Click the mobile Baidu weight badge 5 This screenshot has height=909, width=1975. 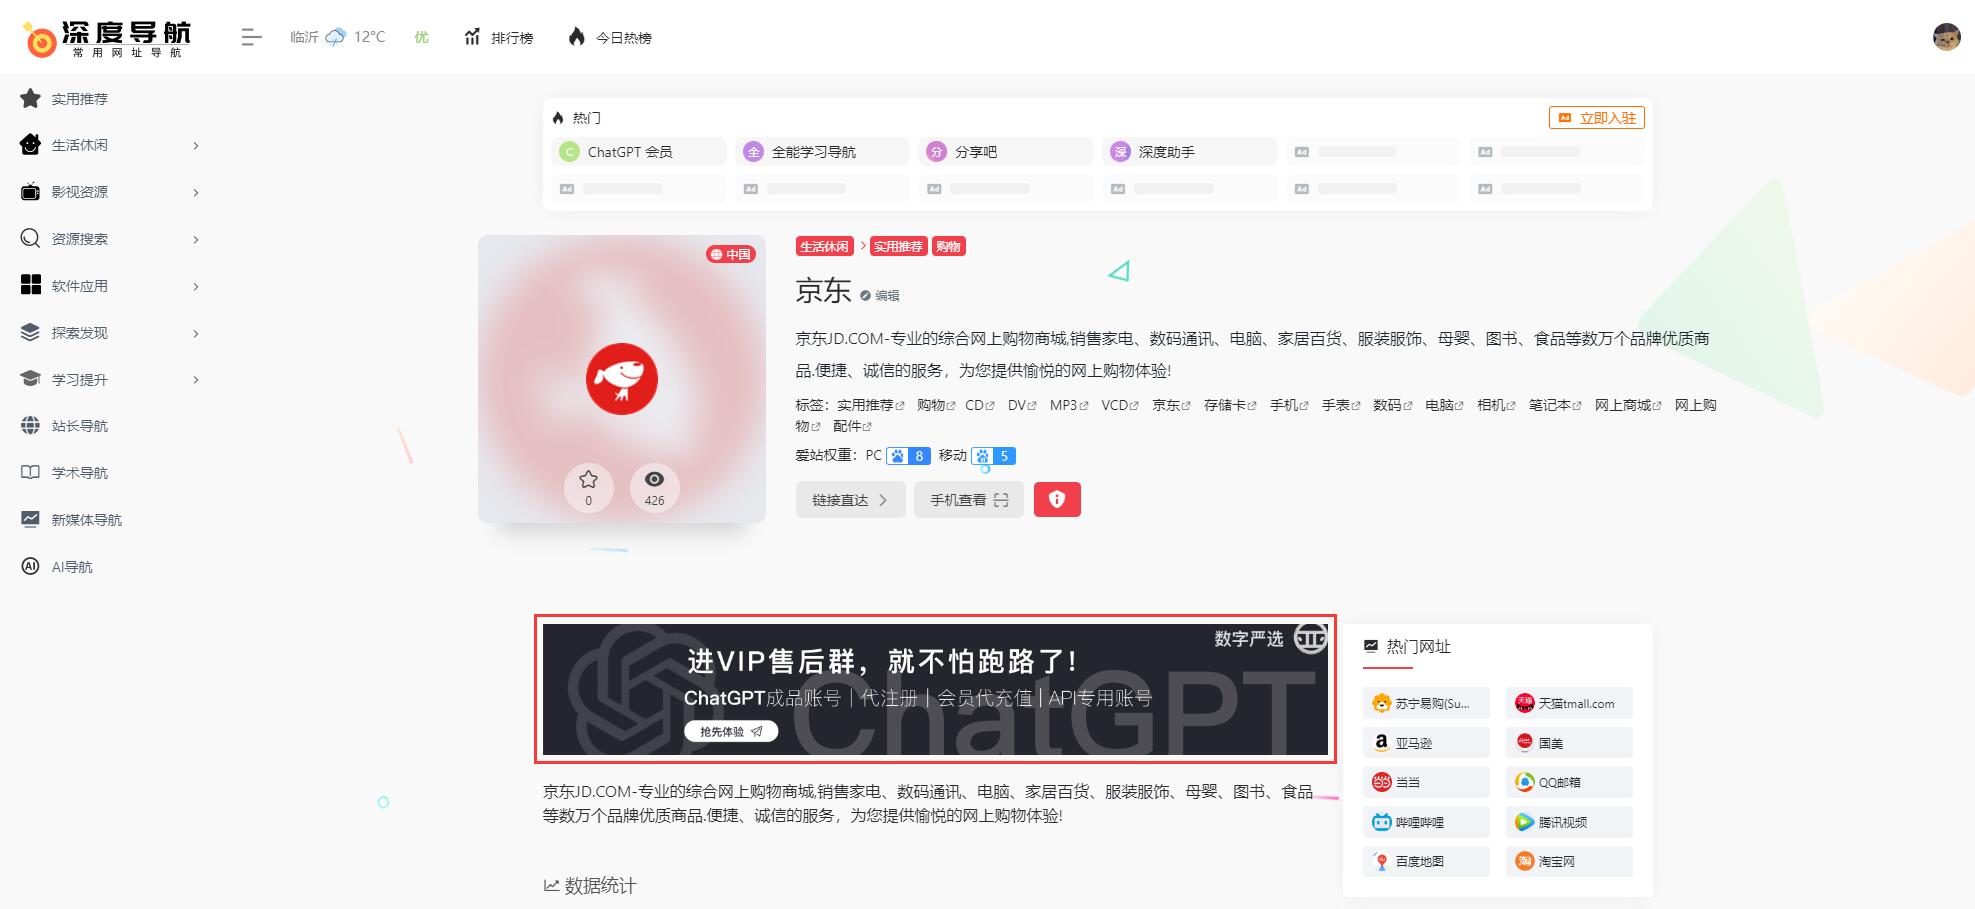pos(993,455)
